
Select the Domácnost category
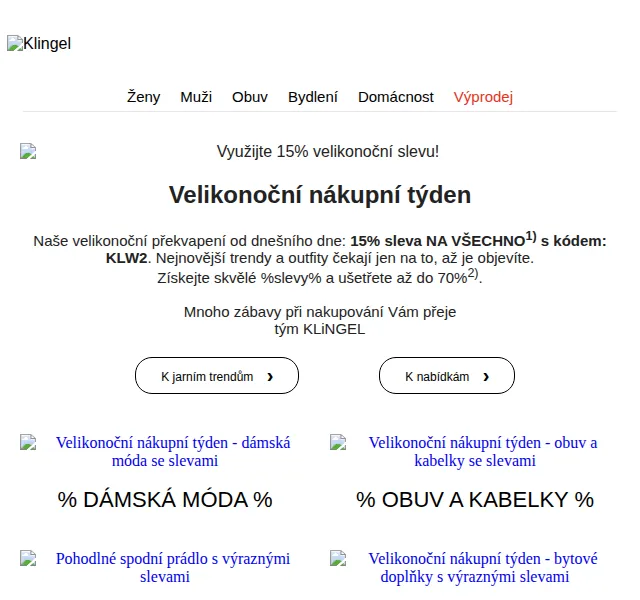tap(396, 97)
